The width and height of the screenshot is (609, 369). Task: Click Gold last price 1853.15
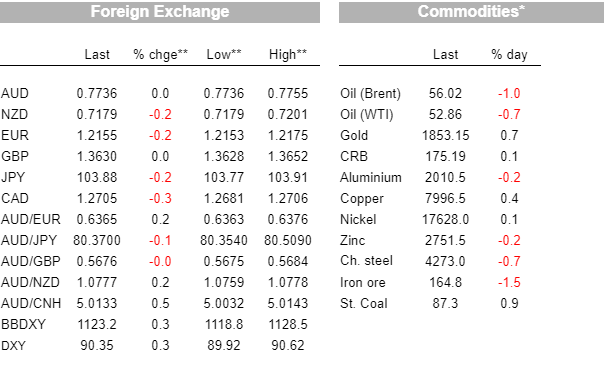445,136
